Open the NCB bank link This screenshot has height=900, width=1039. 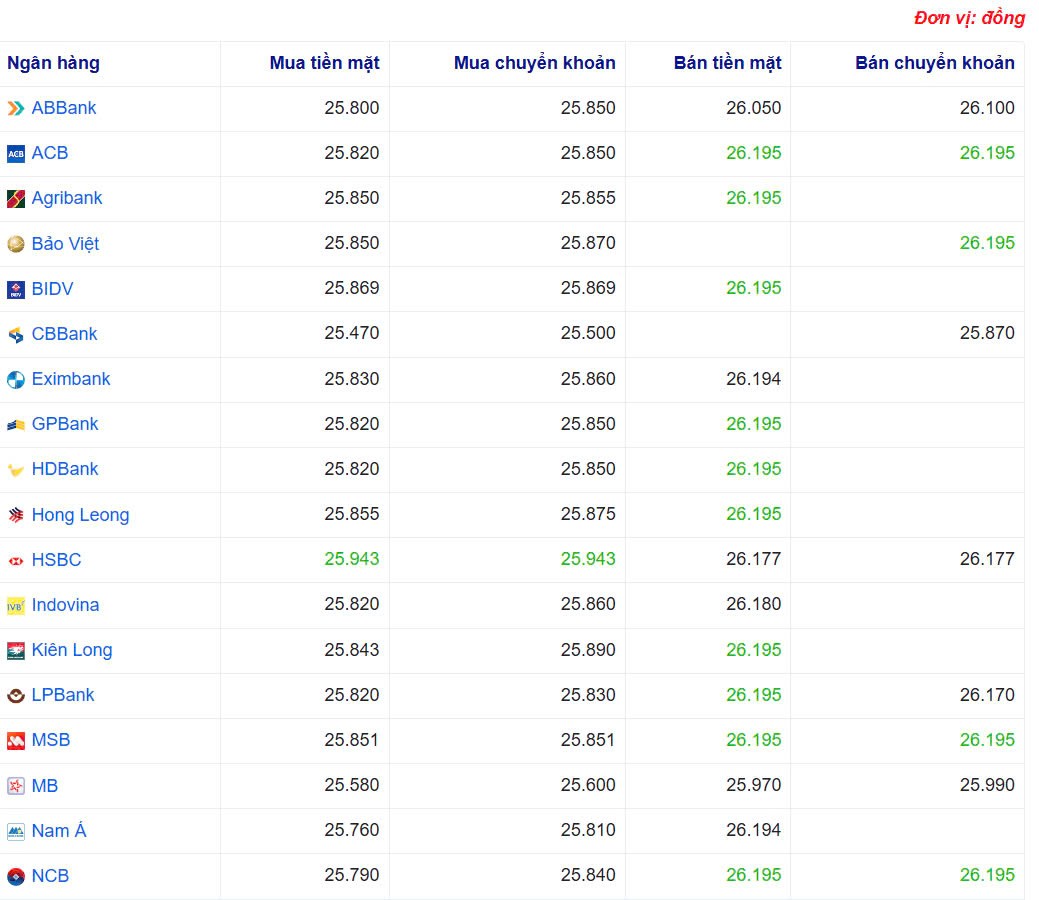click(51, 875)
